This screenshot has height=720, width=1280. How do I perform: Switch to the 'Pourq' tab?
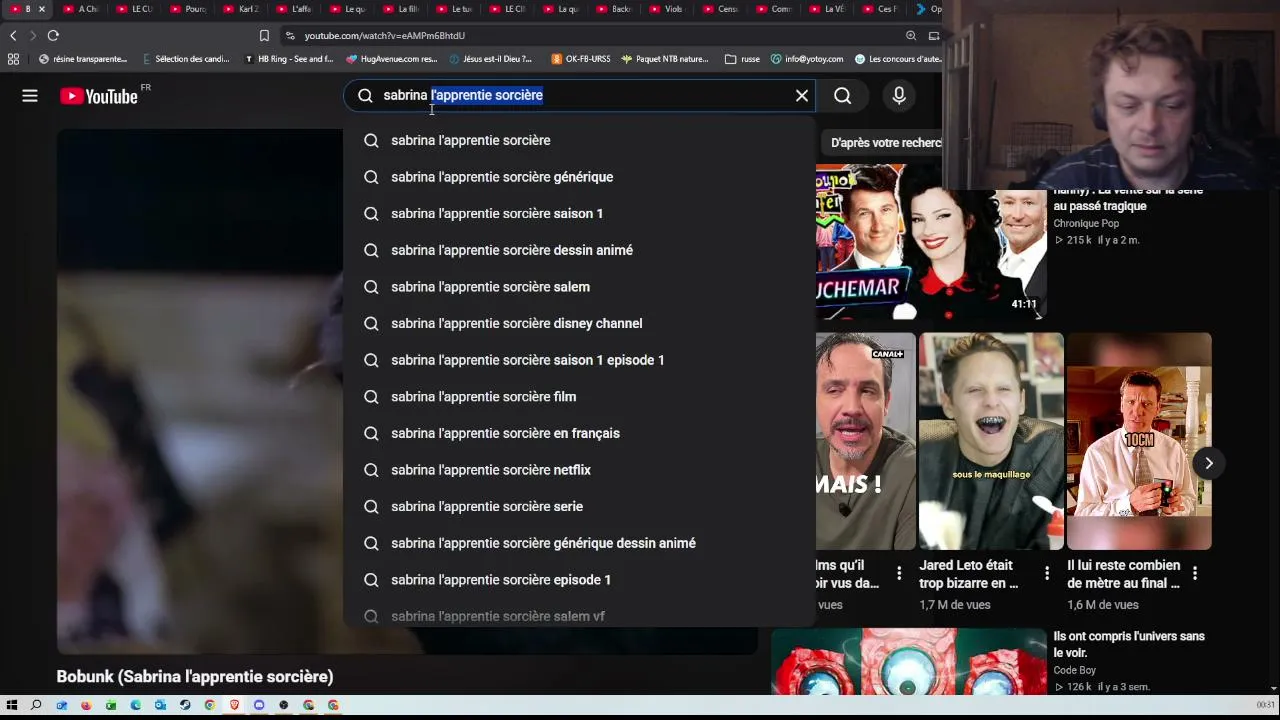[188, 9]
